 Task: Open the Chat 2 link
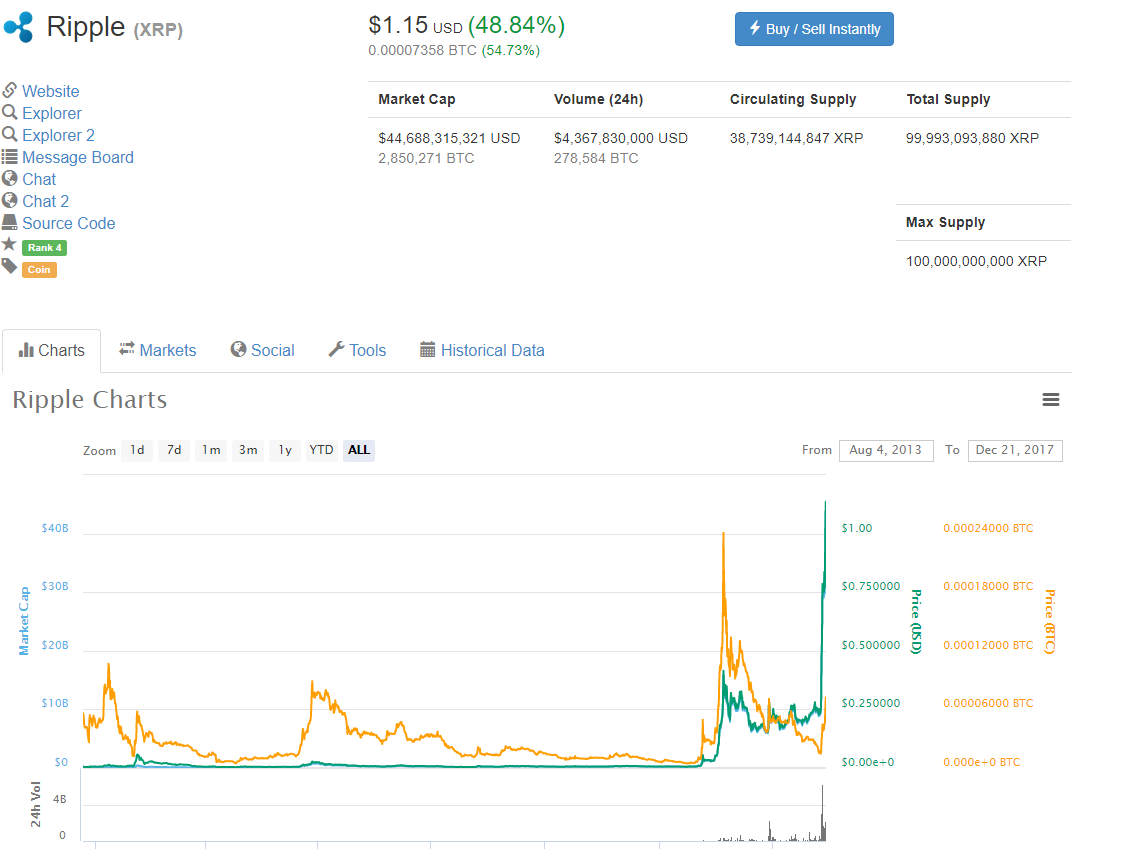[x=45, y=201]
